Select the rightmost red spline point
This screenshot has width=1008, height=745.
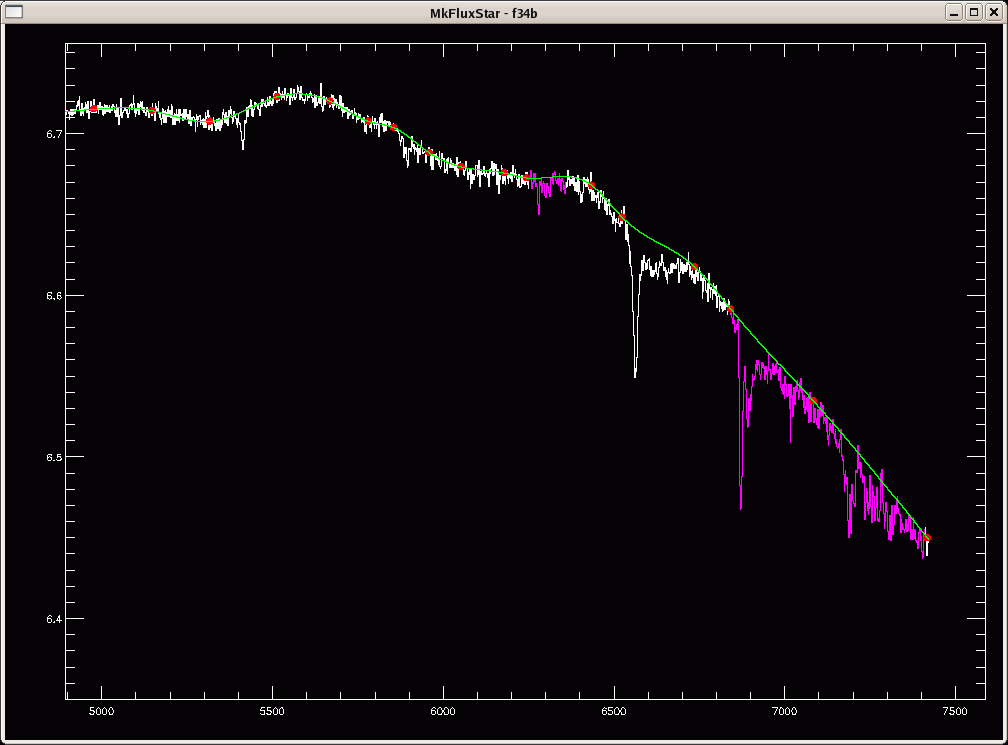[x=927, y=538]
